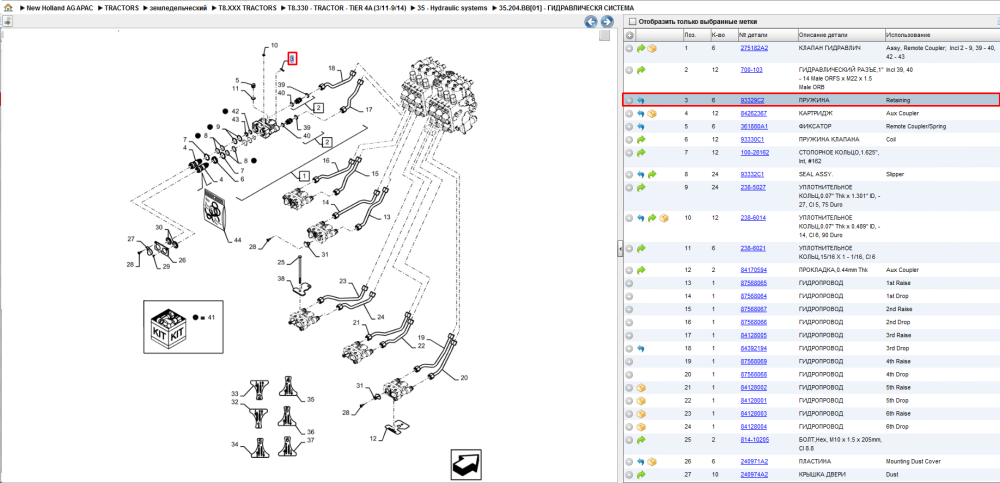Click callout number 10 in the diagram
Screen dimensions: 1000x483
click(x=274, y=45)
